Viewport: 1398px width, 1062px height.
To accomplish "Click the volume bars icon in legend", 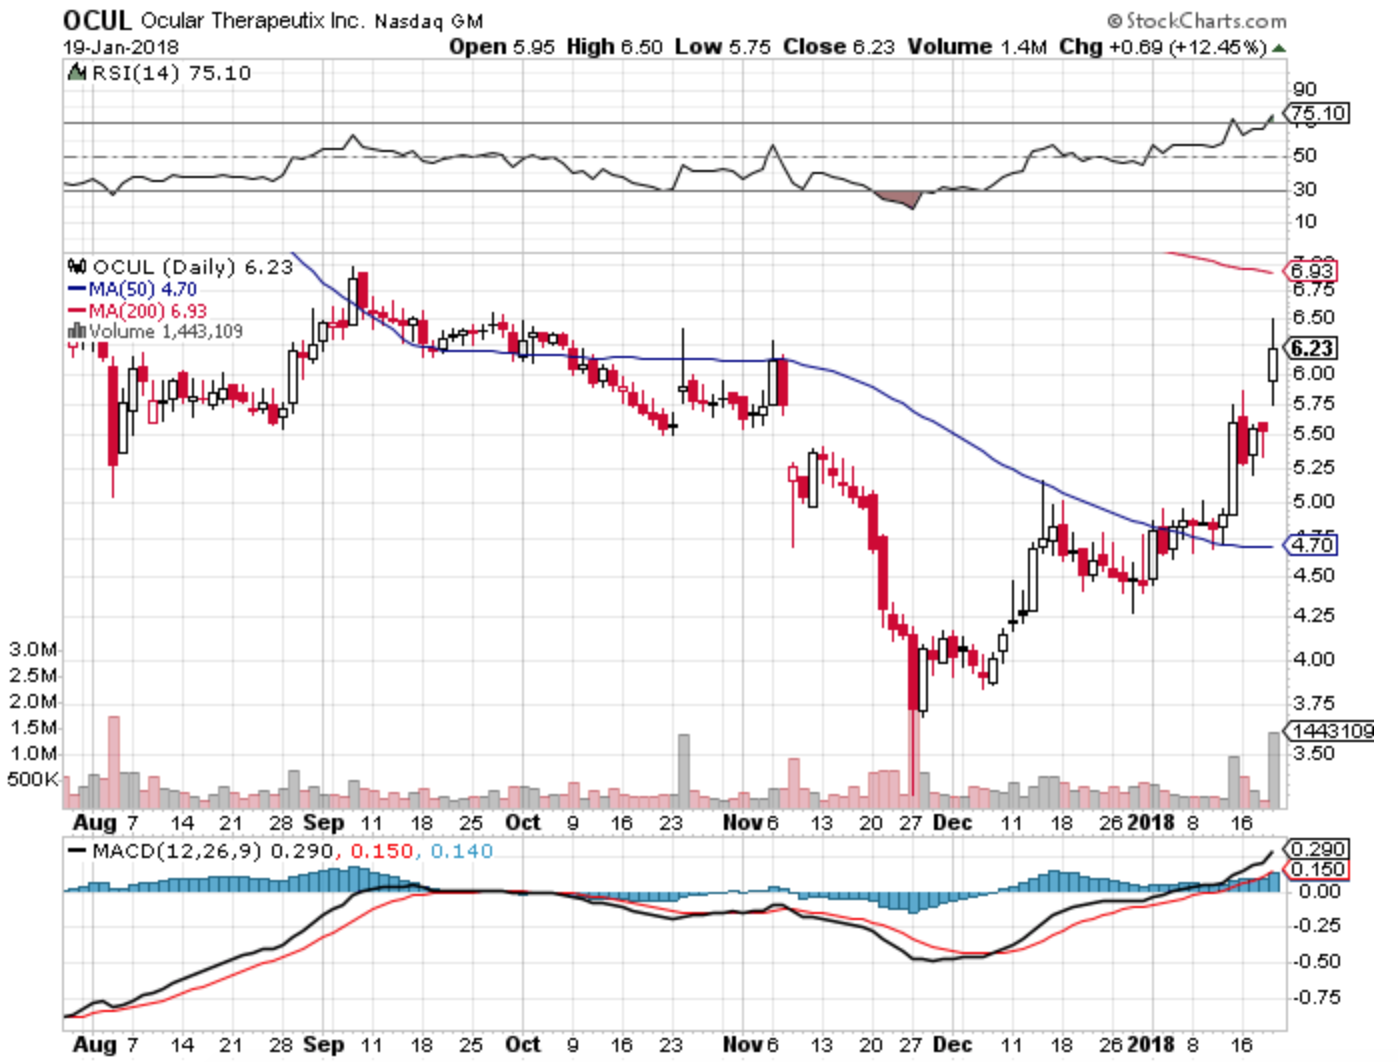I will click(x=77, y=331).
